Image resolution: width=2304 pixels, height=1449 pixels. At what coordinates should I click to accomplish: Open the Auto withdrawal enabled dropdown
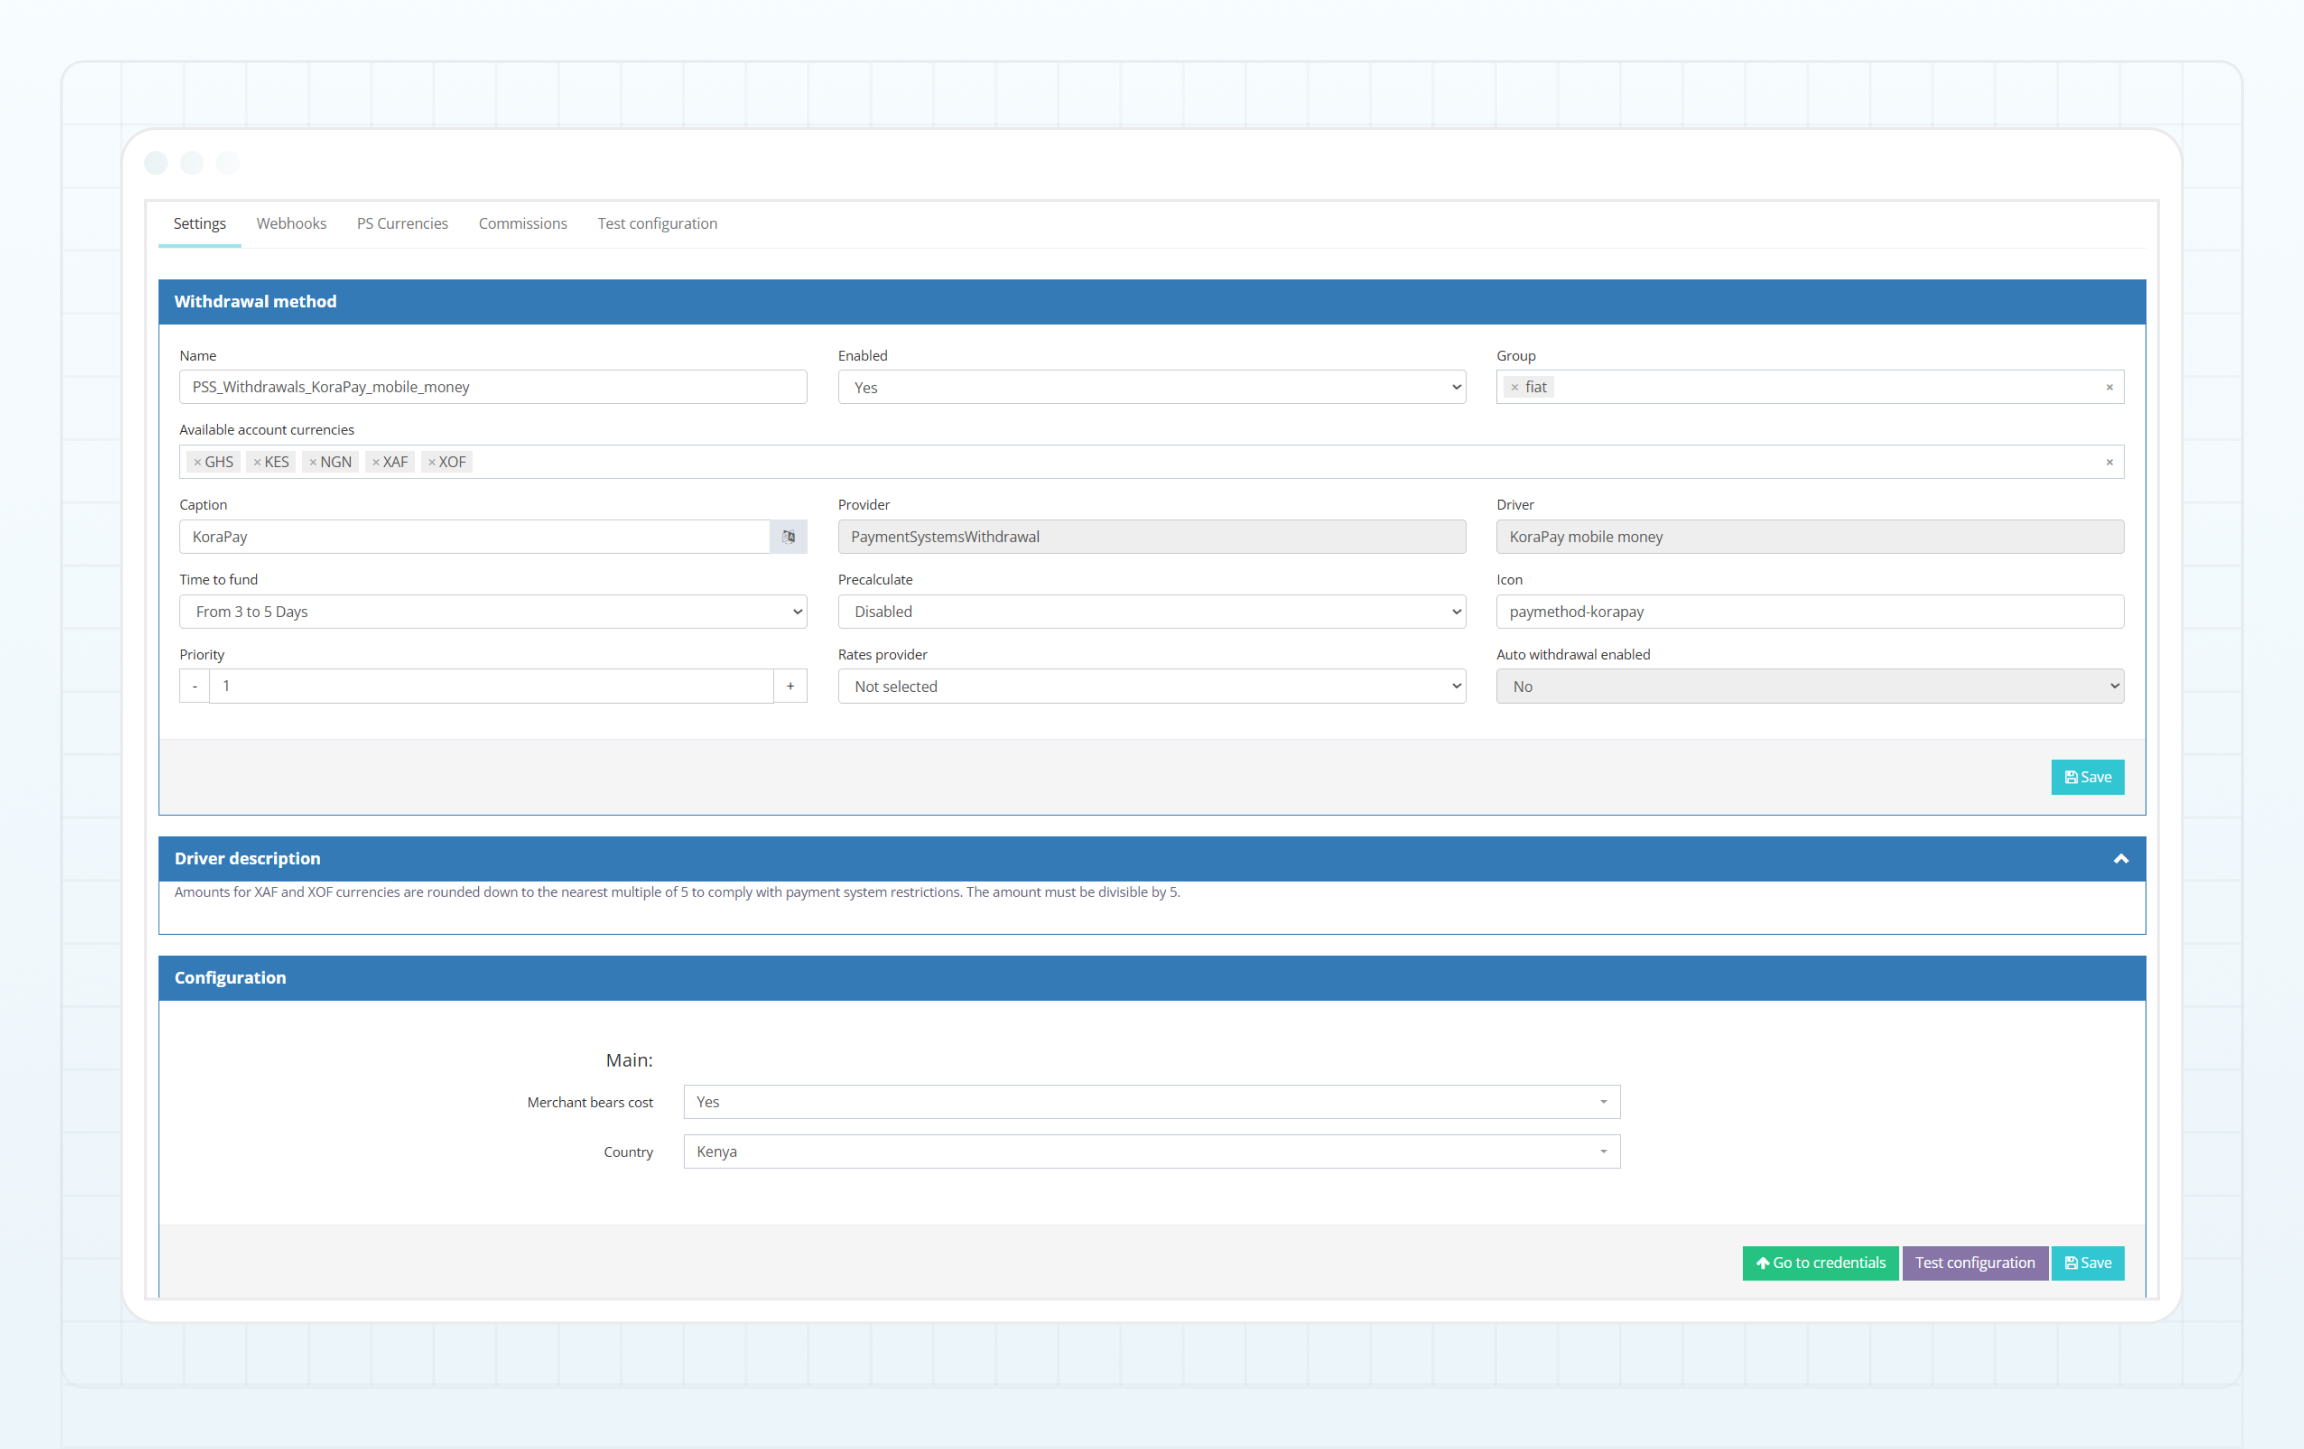[x=1809, y=686]
